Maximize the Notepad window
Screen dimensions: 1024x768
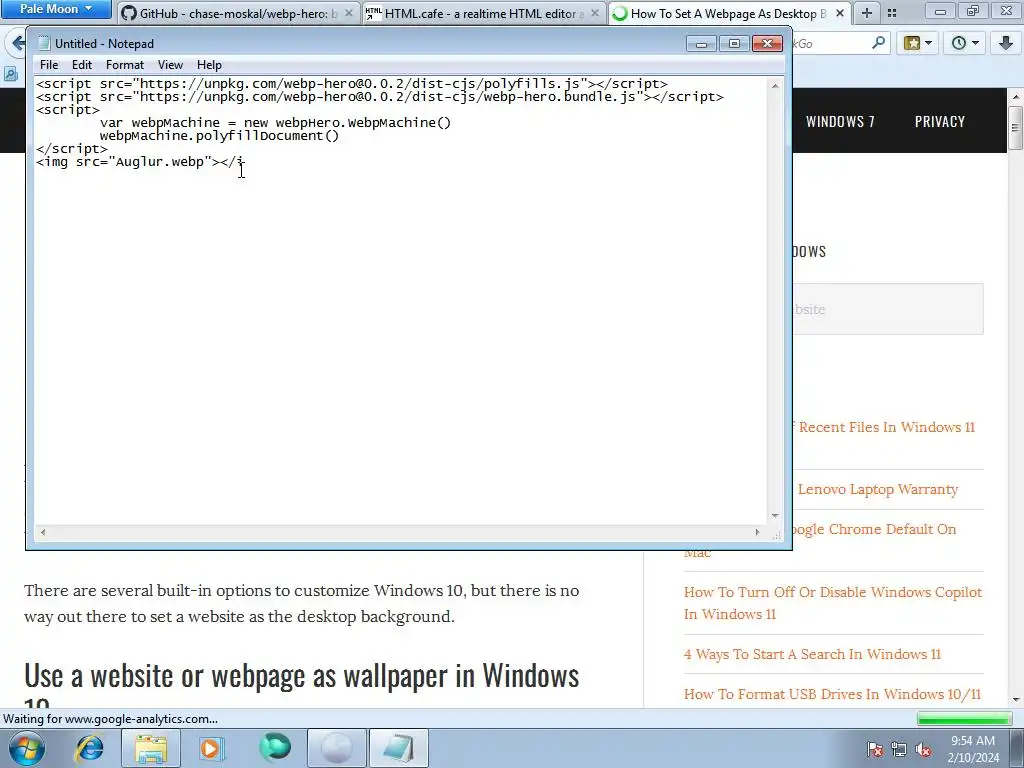[734, 44]
